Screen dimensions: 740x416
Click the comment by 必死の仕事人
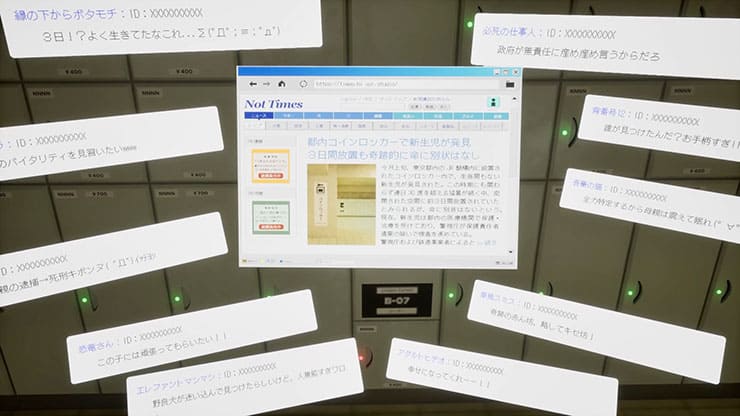pos(606,46)
